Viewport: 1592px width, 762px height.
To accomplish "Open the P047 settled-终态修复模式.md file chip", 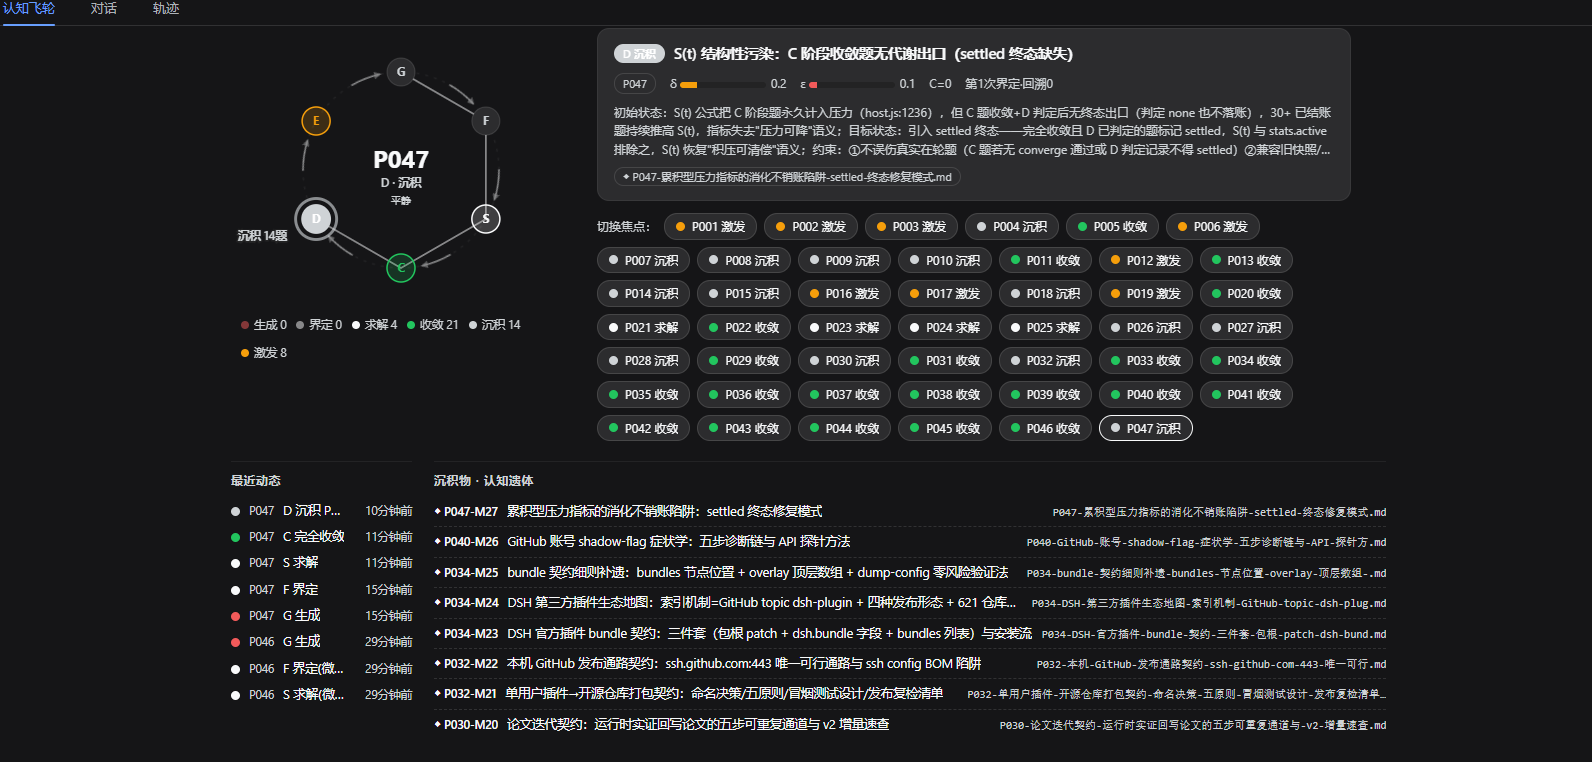I will (787, 177).
